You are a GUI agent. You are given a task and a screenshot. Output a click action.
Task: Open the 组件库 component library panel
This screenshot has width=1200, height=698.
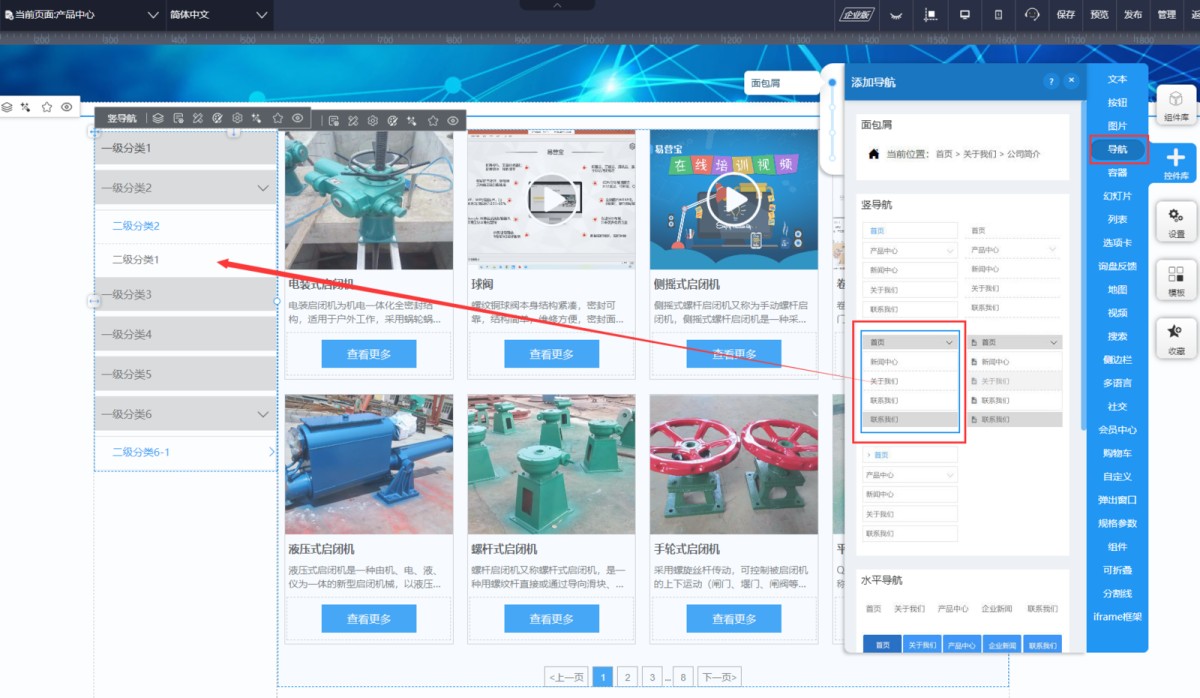[x=1176, y=105]
